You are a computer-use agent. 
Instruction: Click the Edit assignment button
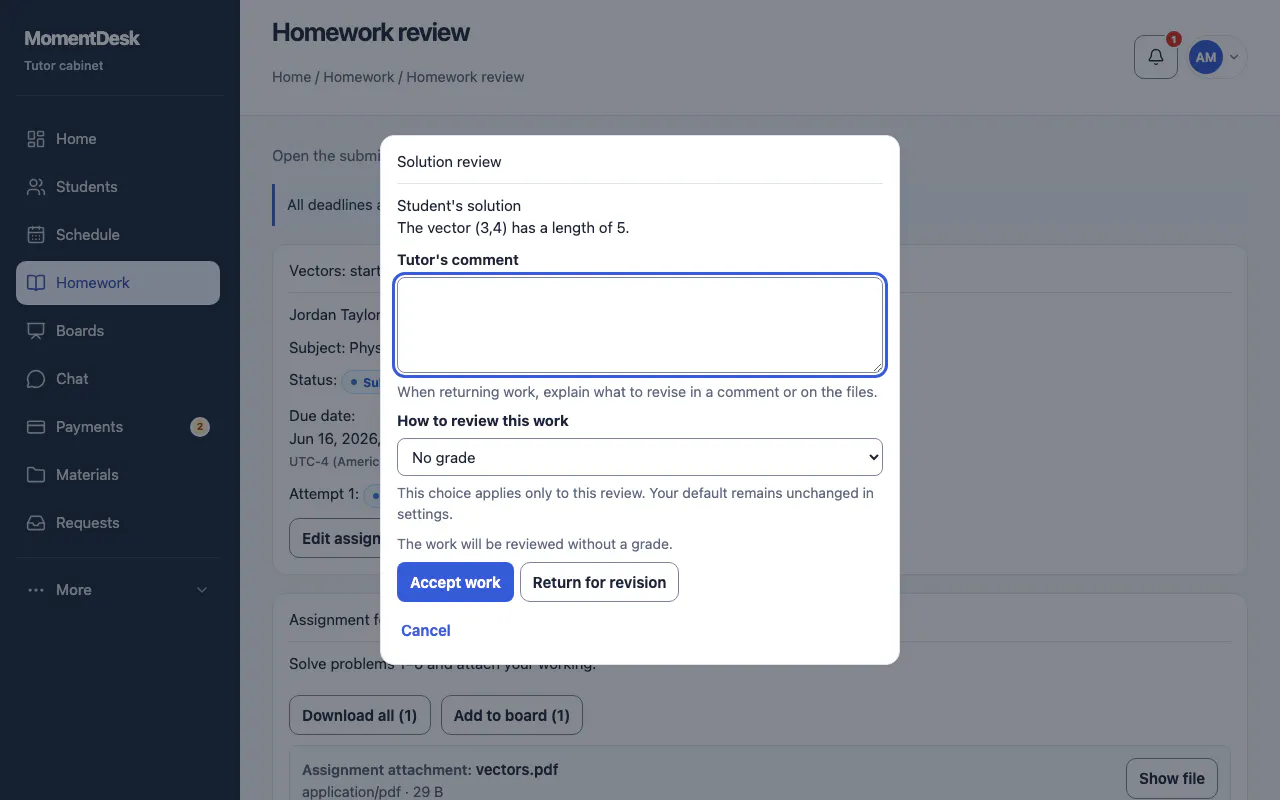coord(335,538)
